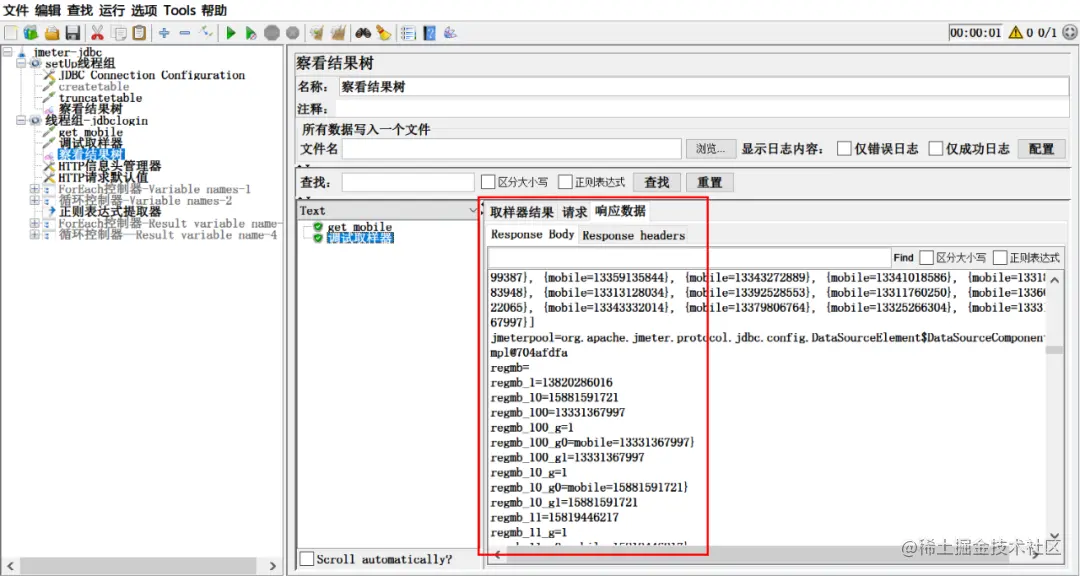Expand 循环控制器-Variable names-2
Screen dimensions: 1080x576
[34, 200]
